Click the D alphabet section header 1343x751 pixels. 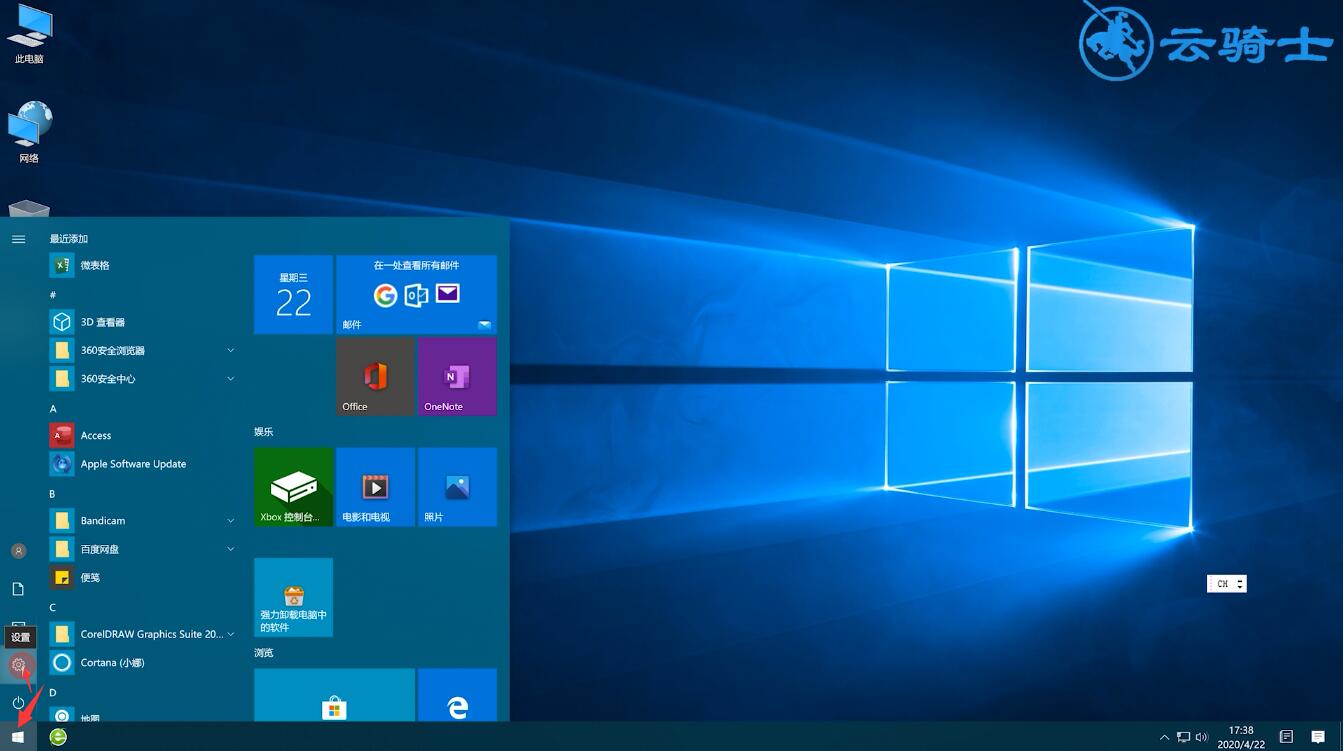tap(53, 692)
